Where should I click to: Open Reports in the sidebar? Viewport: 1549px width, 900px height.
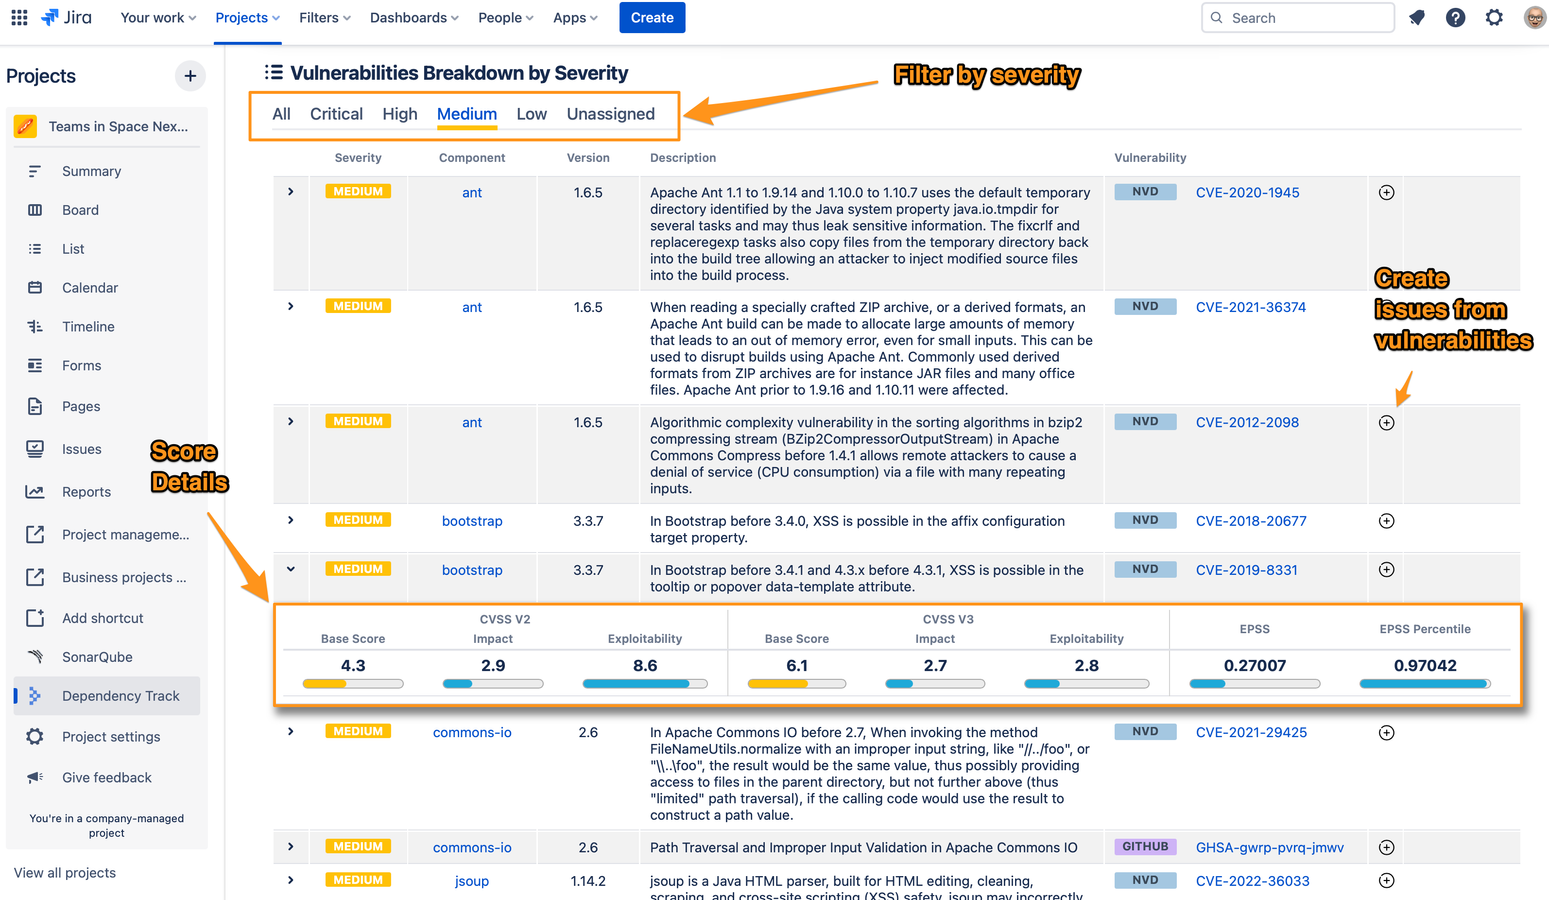(x=107, y=492)
